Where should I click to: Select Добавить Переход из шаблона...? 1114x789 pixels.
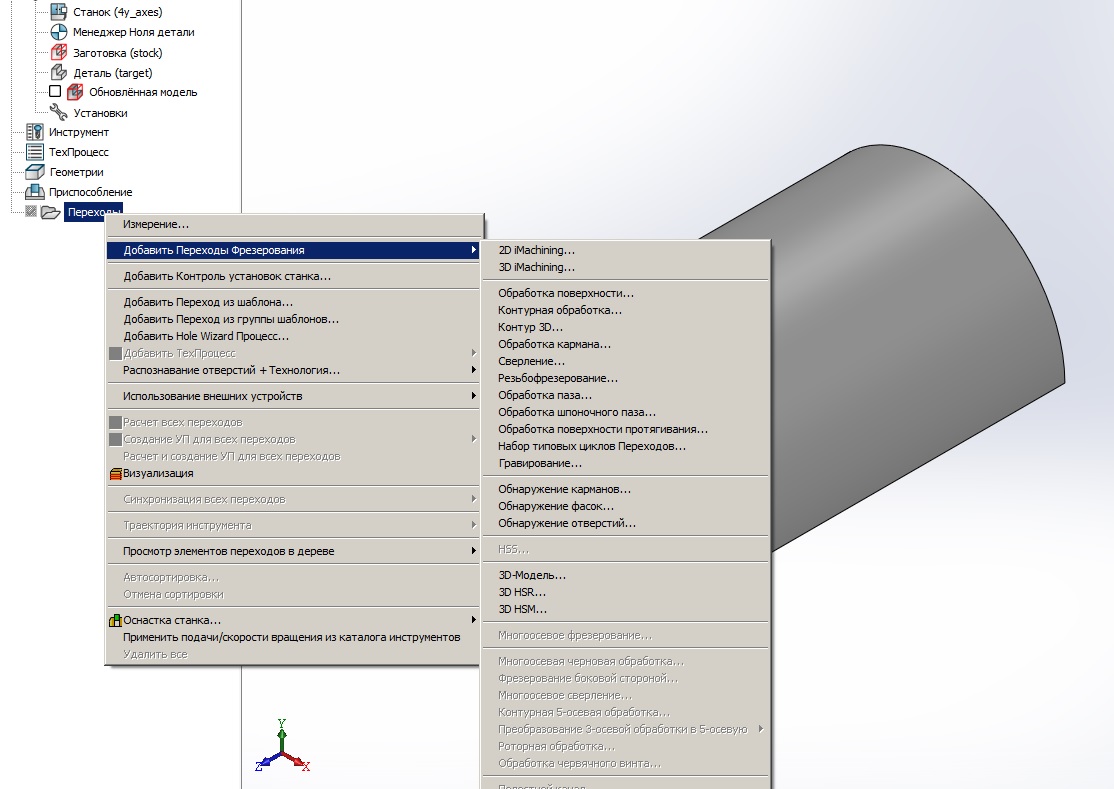point(293,302)
